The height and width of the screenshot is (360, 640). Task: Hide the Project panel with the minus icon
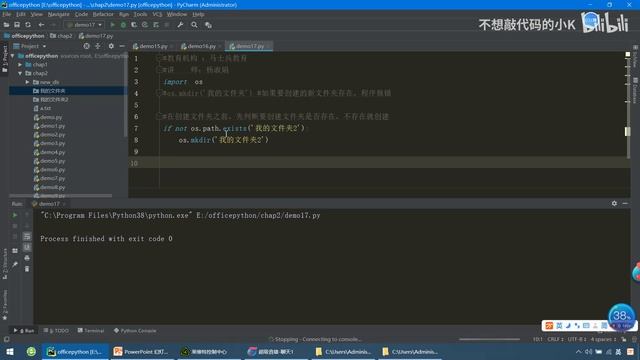click(x=122, y=46)
